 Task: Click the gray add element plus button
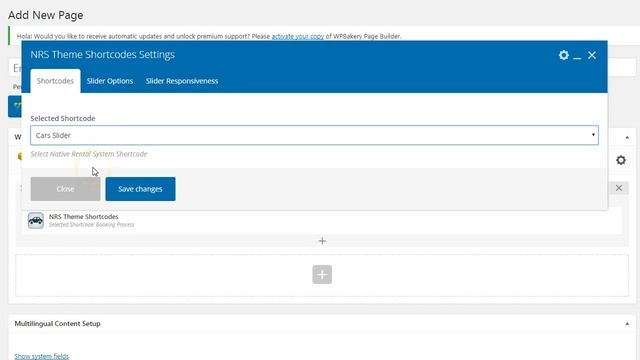[x=322, y=274]
